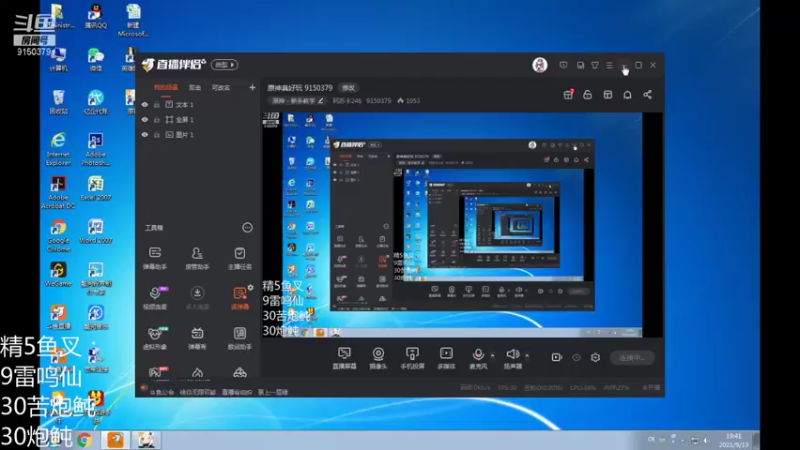Toggle lock on 图片 1 source
The height and width of the screenshot is (450, 800).
click(x=157, y=135)
